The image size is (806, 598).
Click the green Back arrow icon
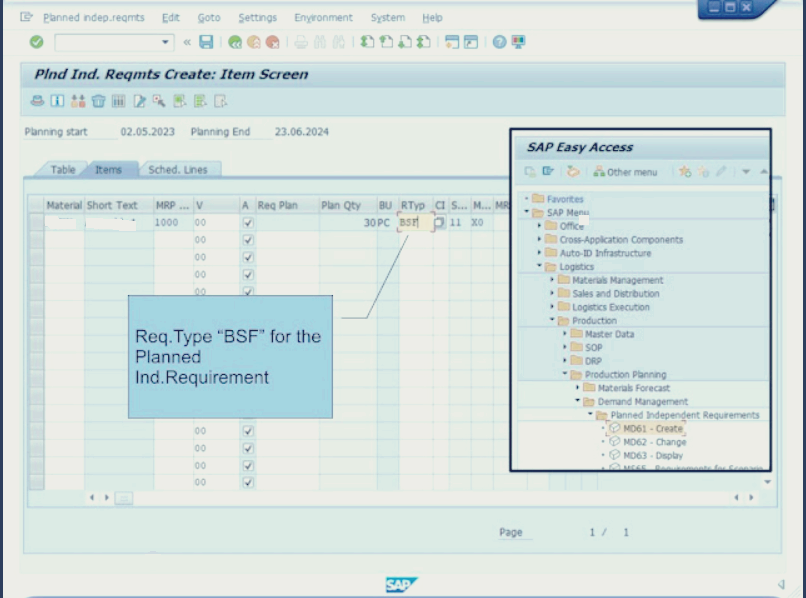(x=235, y=42)
